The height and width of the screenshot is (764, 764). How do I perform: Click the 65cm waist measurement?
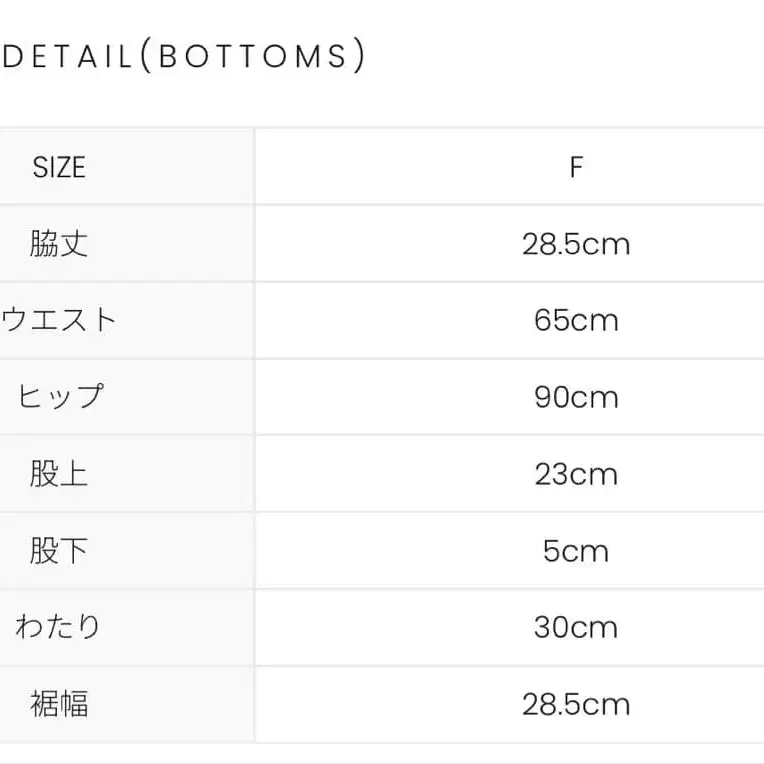[576, 321]
